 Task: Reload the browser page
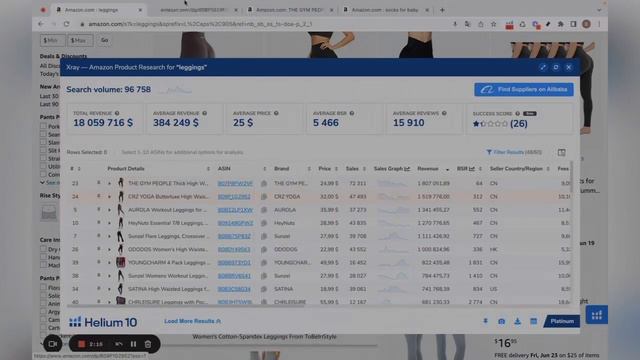[x=66, y=24]
